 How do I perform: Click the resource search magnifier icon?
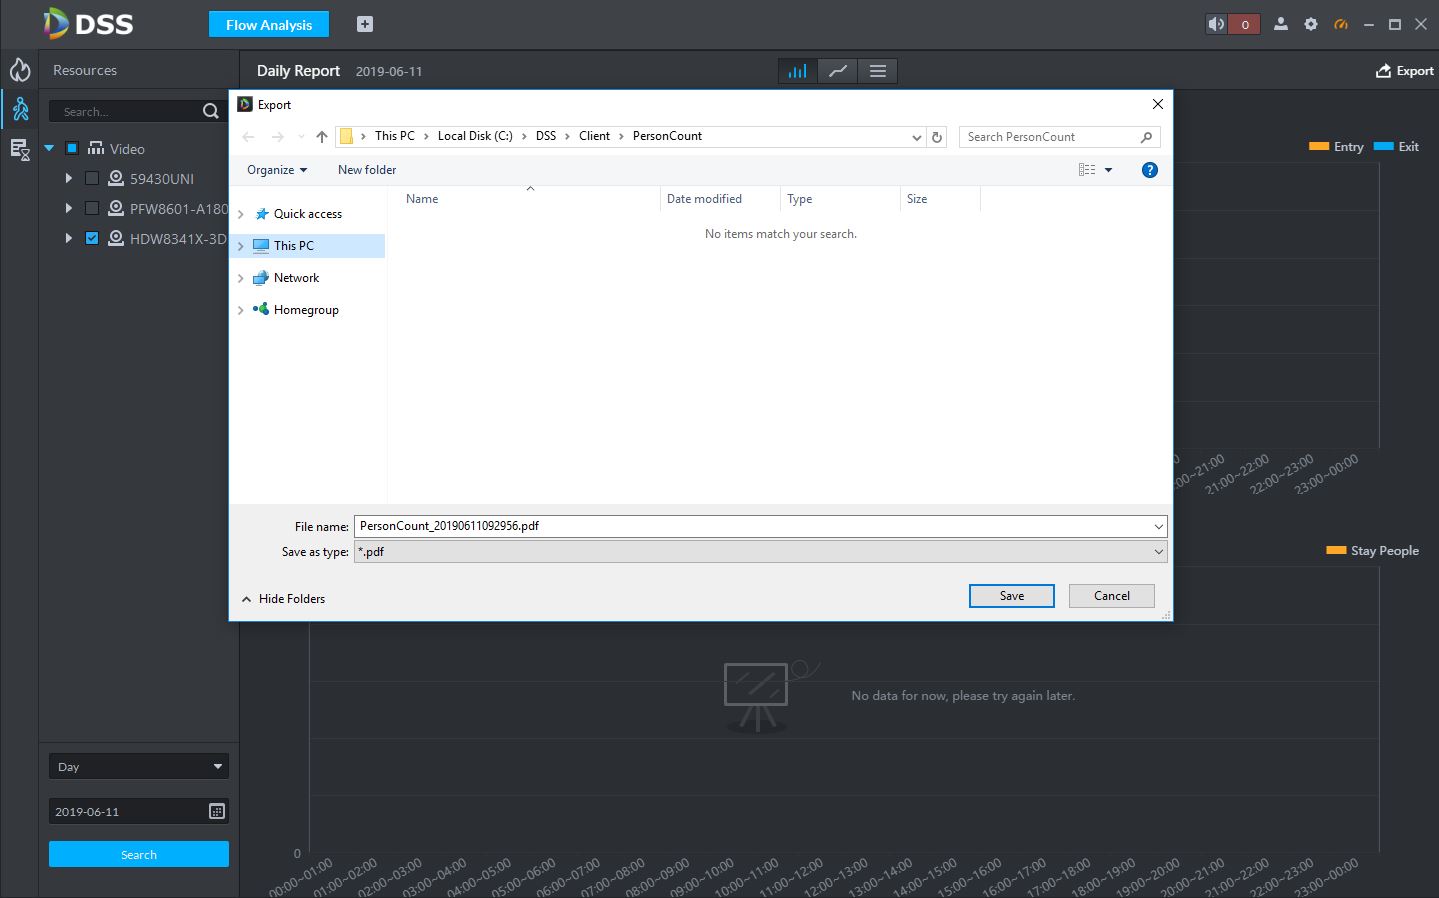coord(211,111)
